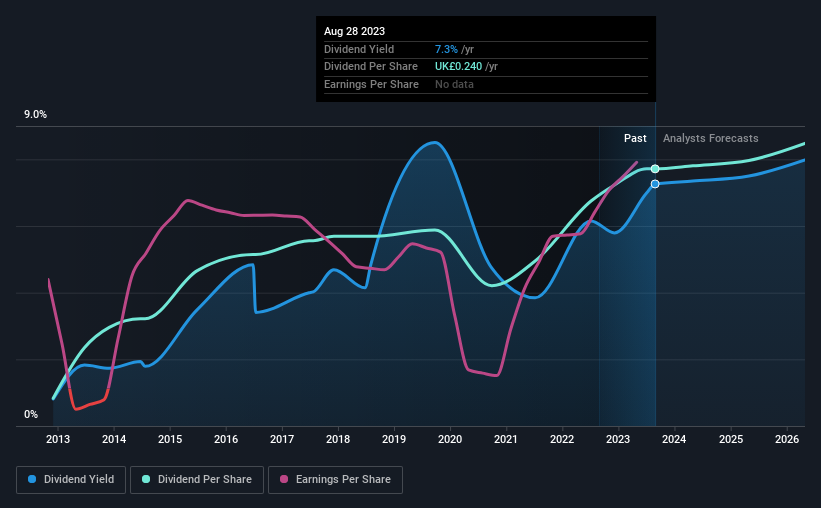
Task: Click the Past region label
Action: tap(635, 138)
